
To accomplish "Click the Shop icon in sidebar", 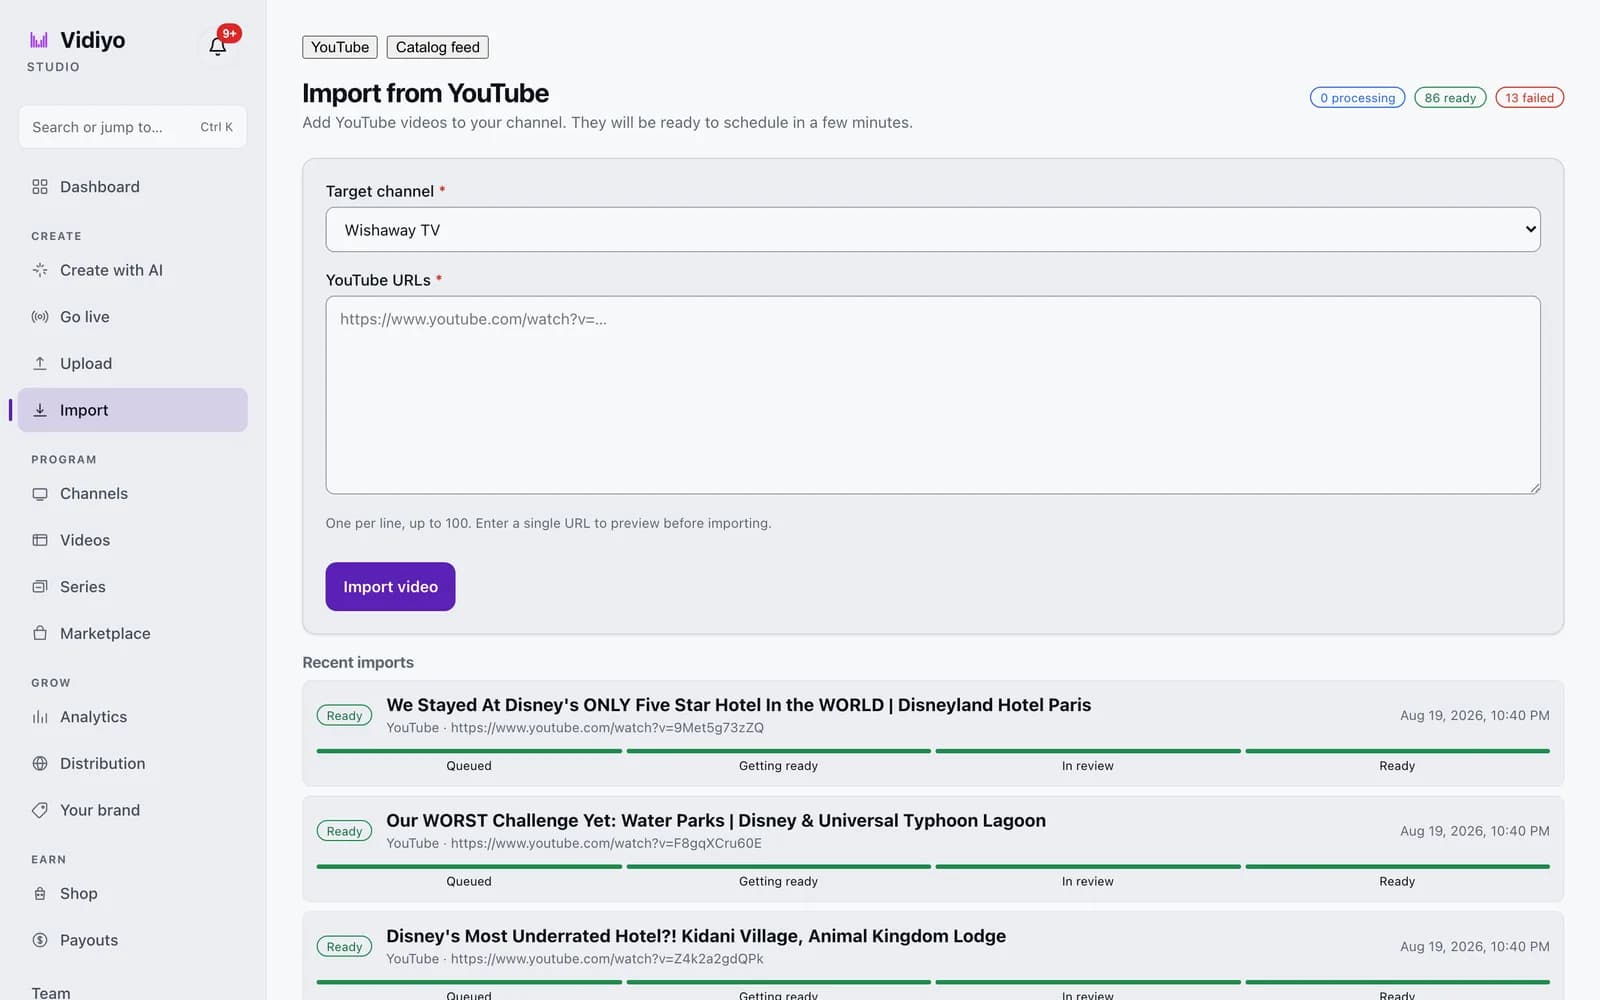I will [40, 894].
